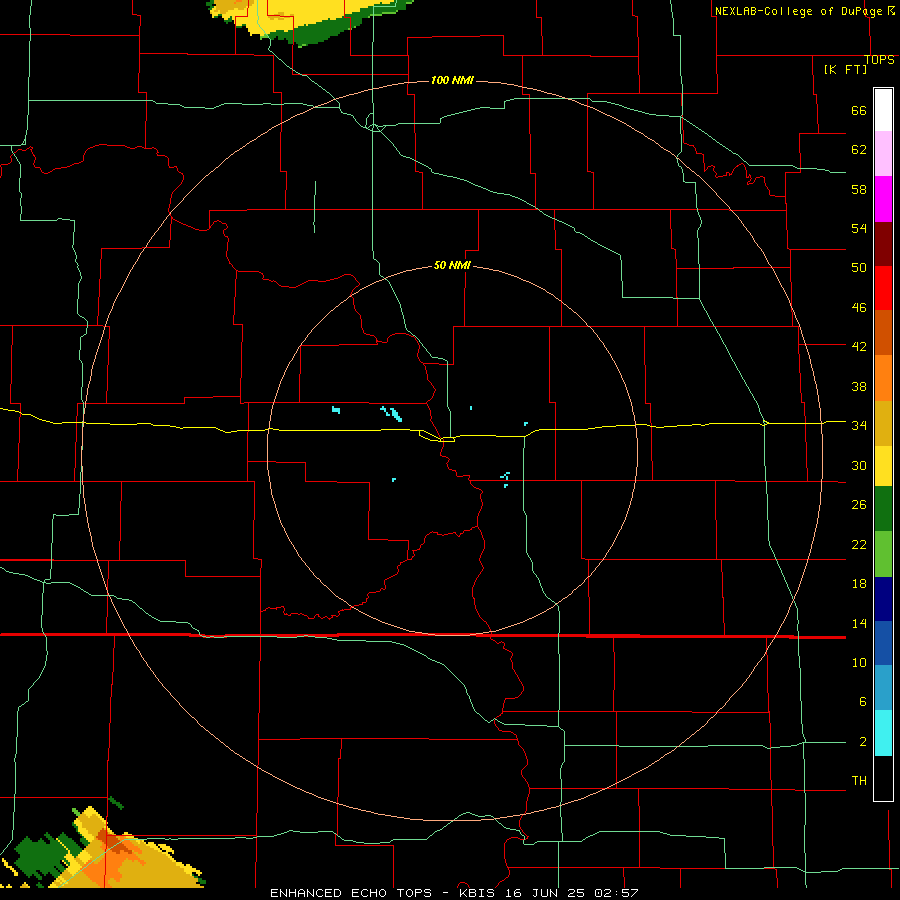900x900 pixels.
Task: Click the TH threshold legend label
Action: [859, 781]
